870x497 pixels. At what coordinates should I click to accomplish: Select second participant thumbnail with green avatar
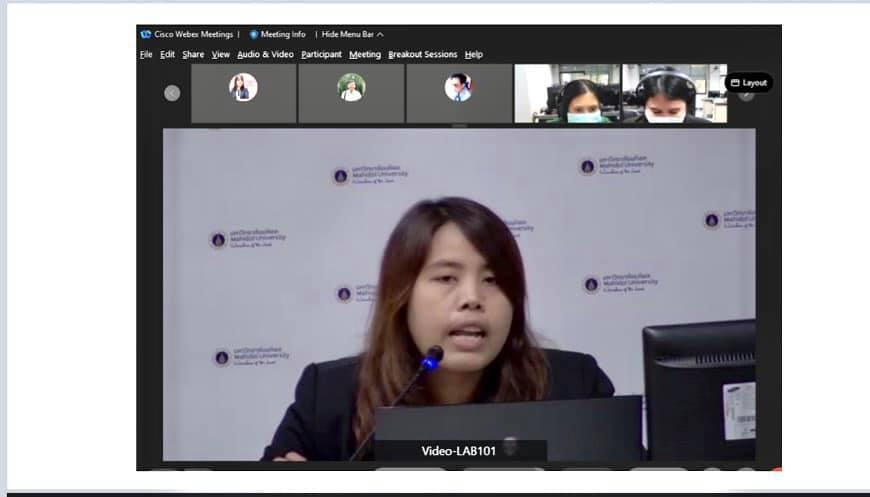coord(351,93)
